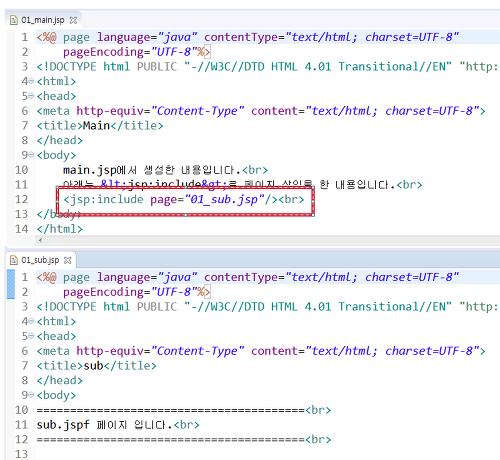Image resolution: width=500 pixels, height=460 pixels.
Task: Collapse the <body> fold in 01_main.jsp
Action: (31, 155)
